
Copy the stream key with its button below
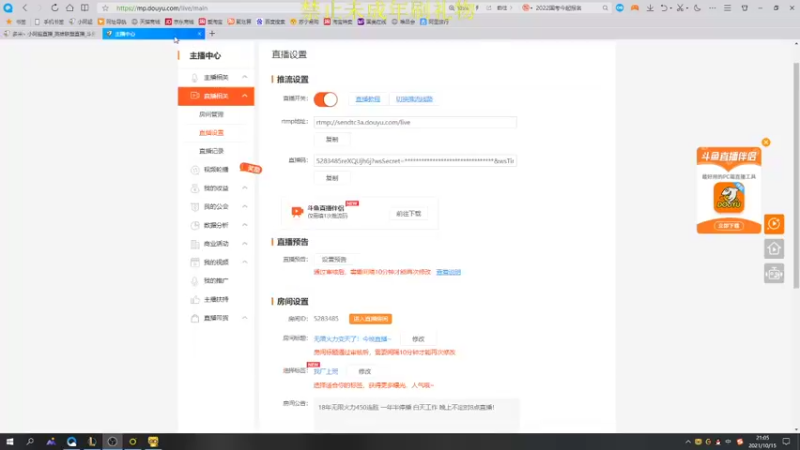332,178
